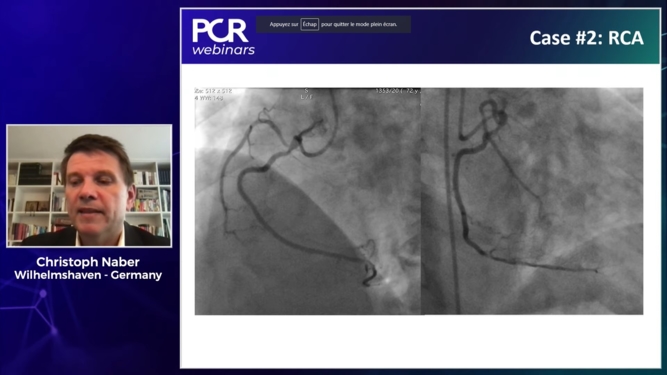Click the slide header banner gradient
The height and width of the screenshot is (375, 667).
click(420, 37)
